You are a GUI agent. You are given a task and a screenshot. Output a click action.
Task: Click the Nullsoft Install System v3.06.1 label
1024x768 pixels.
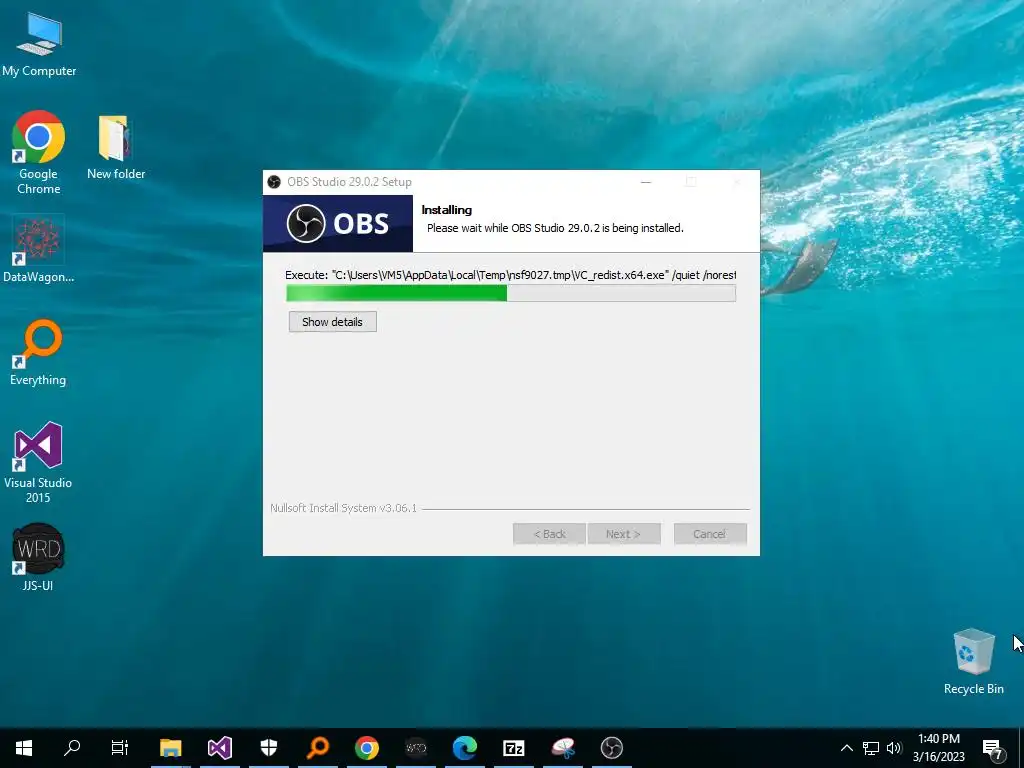344,508
